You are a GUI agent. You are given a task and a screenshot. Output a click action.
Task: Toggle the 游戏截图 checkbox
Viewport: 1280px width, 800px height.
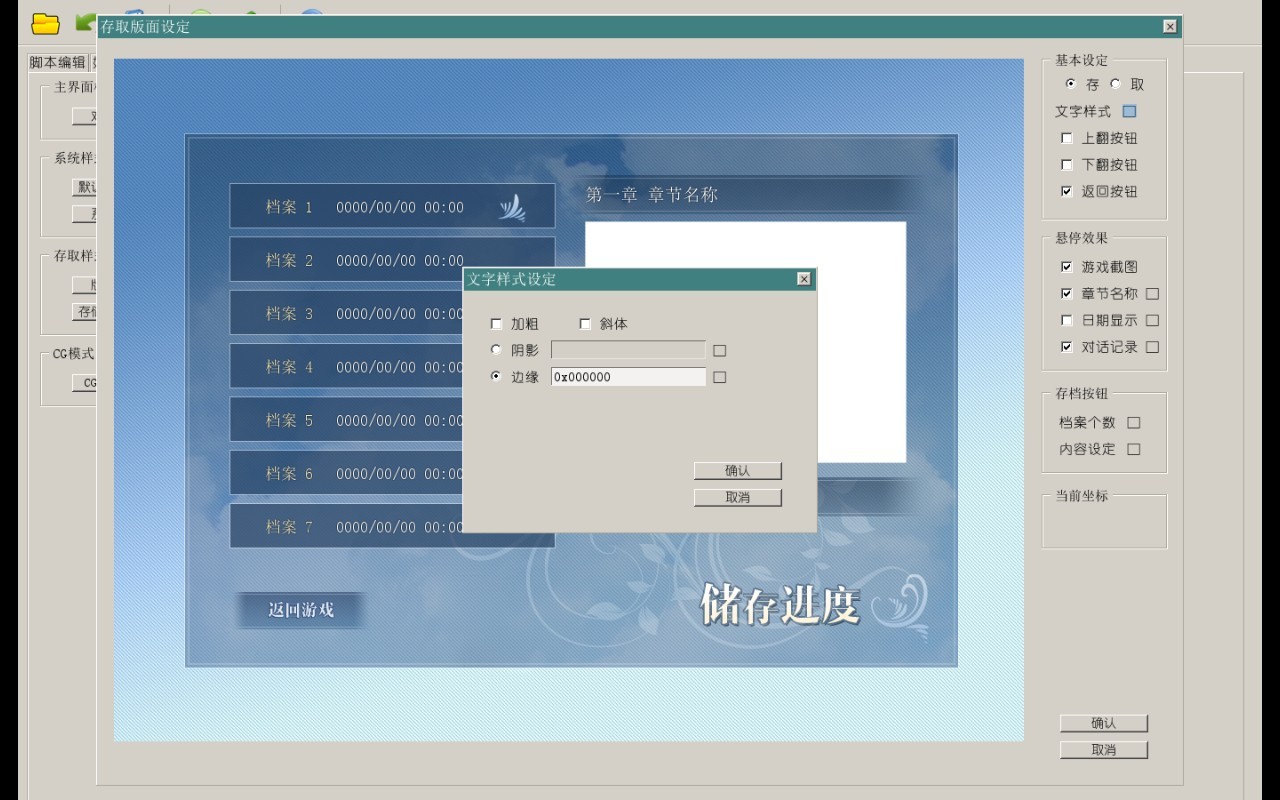[1067, 267]
